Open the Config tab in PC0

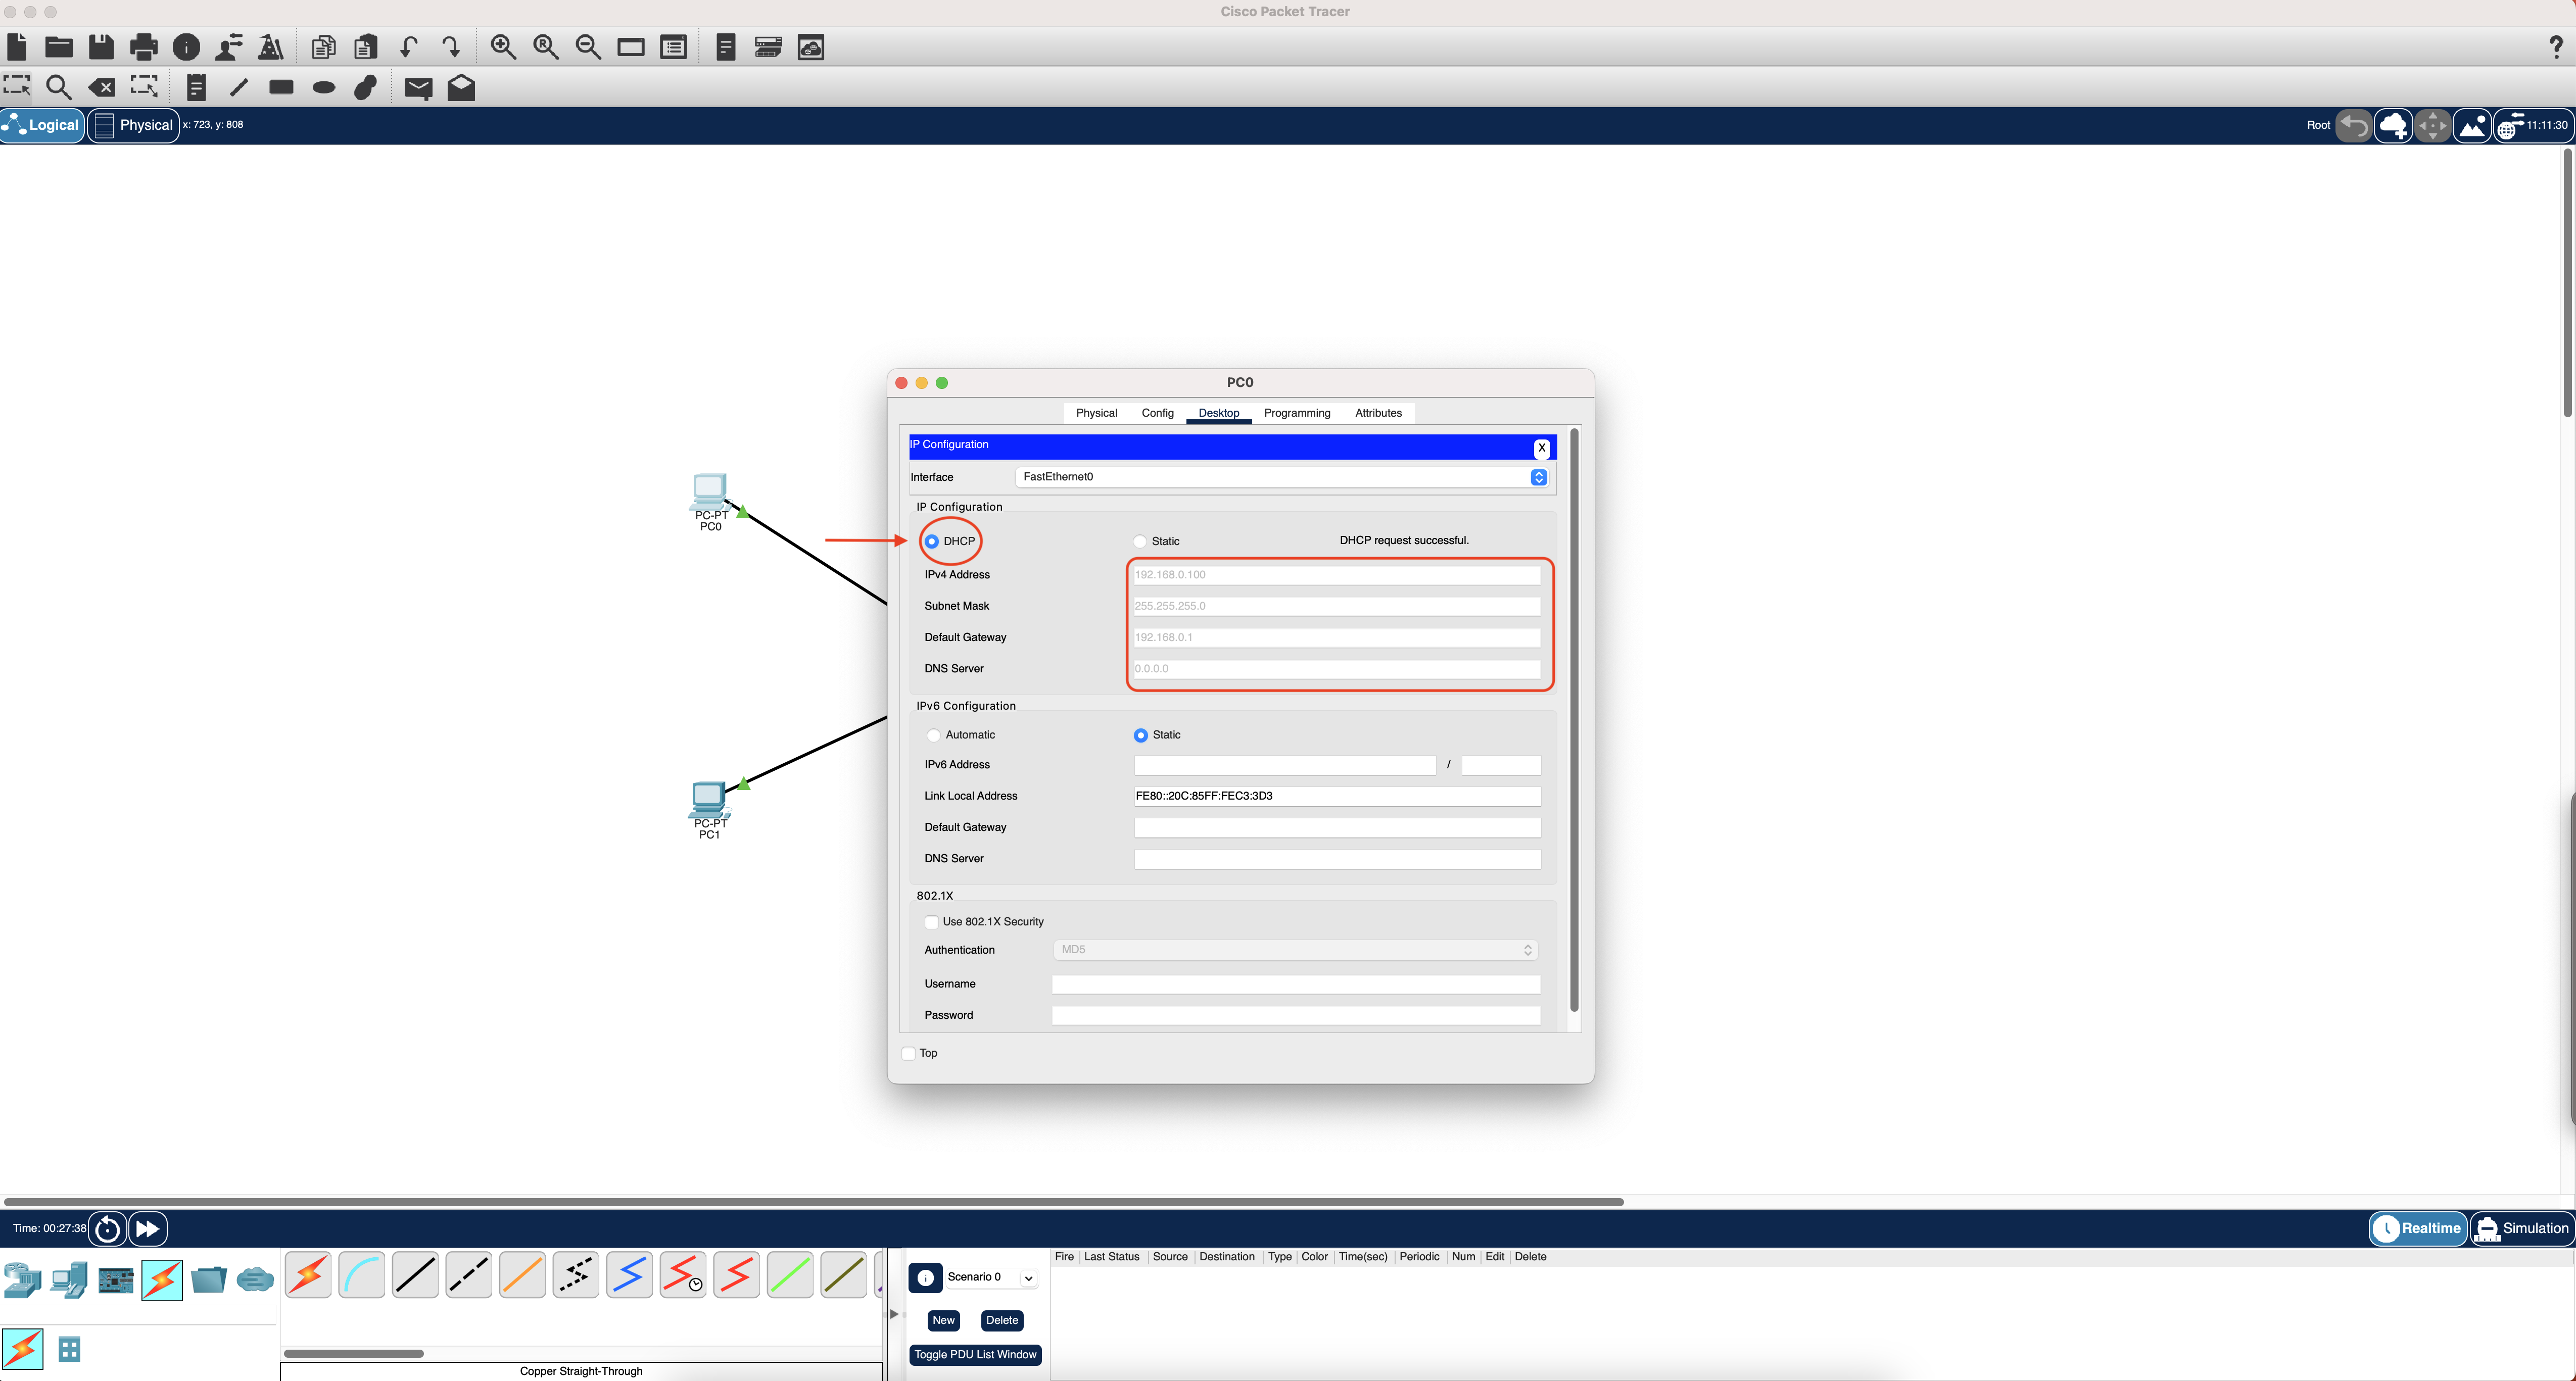point(1157,413)
